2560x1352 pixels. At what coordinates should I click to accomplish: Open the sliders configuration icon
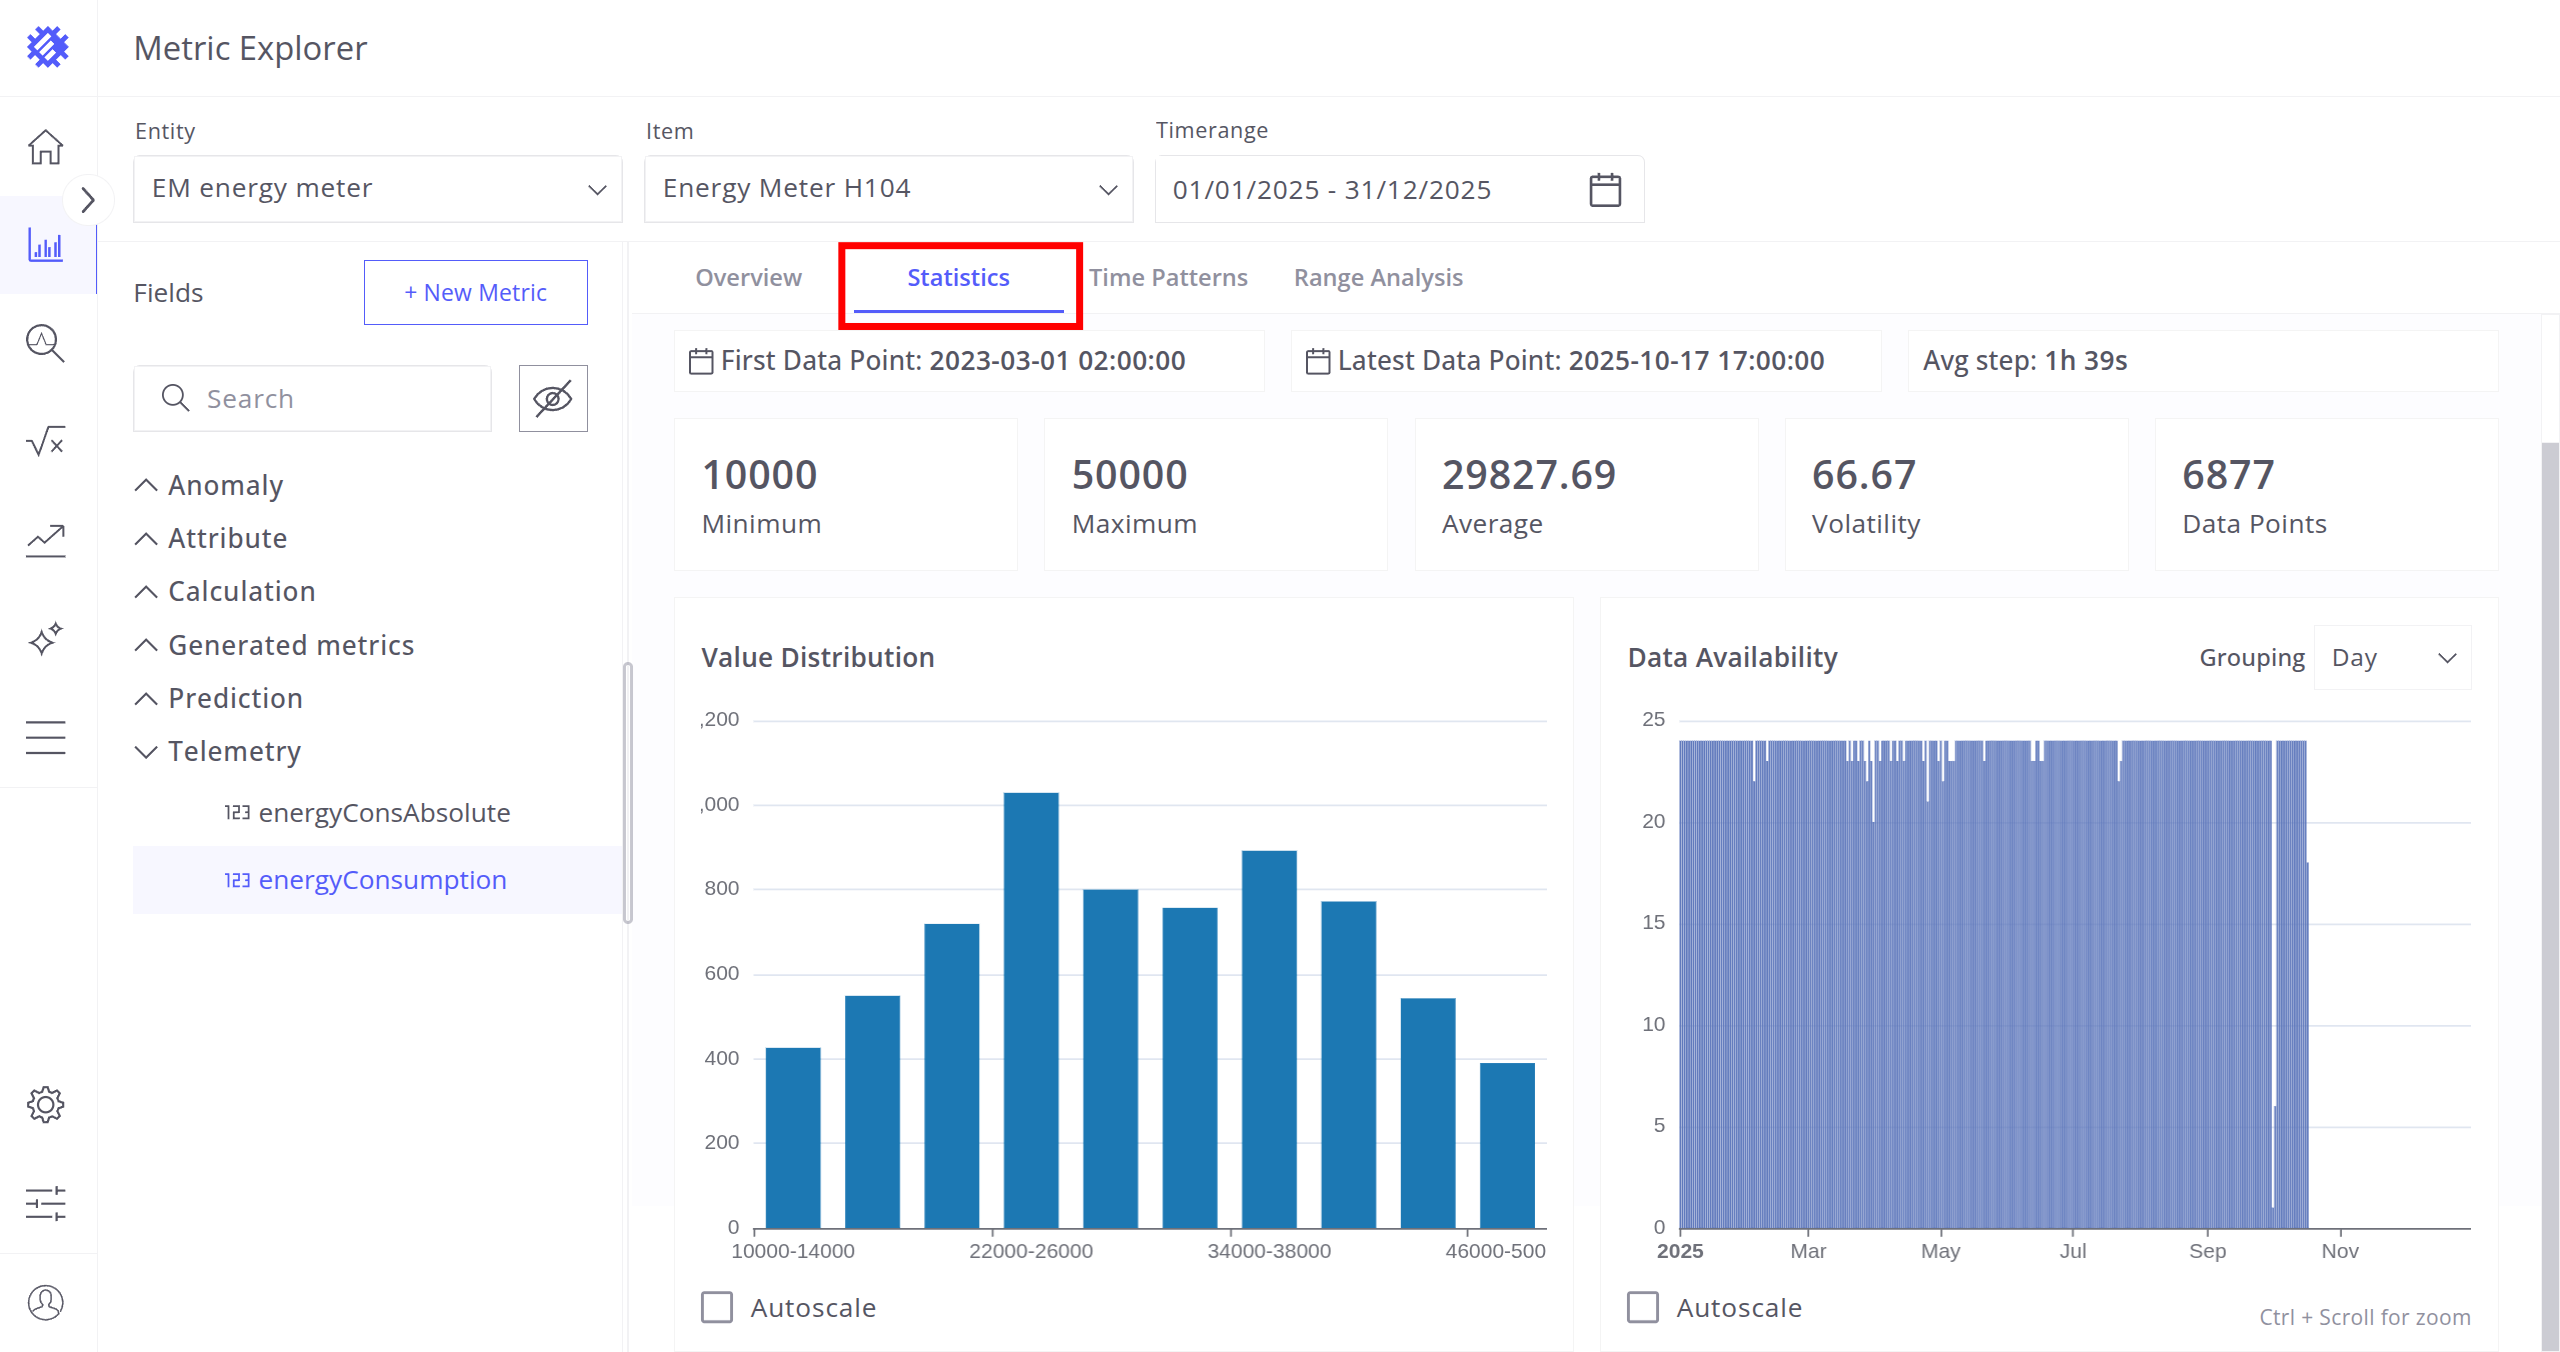click(x=46, y=1203)
